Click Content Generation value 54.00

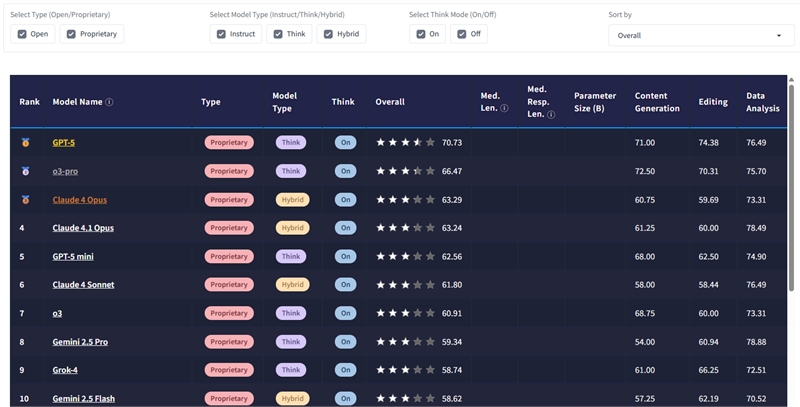[x=645, y=342]
